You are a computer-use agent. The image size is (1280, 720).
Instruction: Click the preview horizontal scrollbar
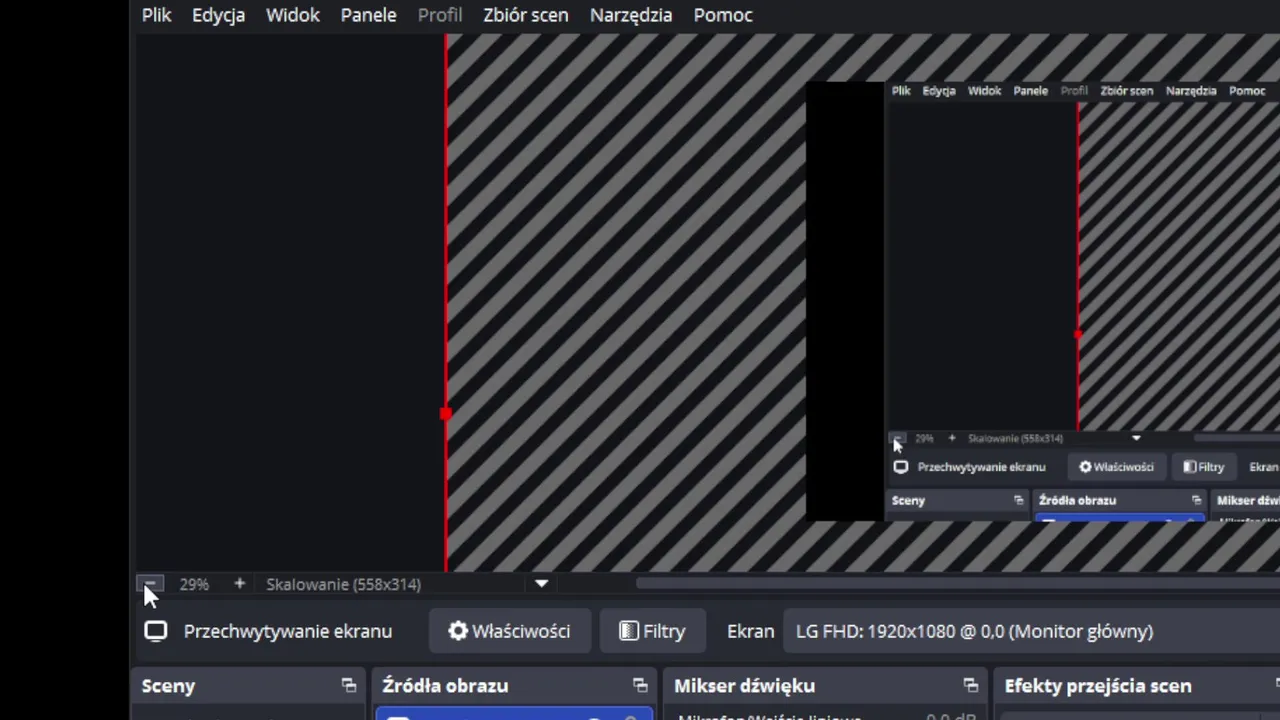point(957,584)
